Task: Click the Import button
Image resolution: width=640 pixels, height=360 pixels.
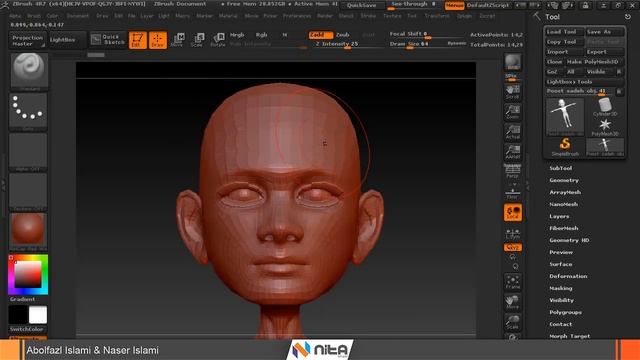Action: (x=565, y=52)
